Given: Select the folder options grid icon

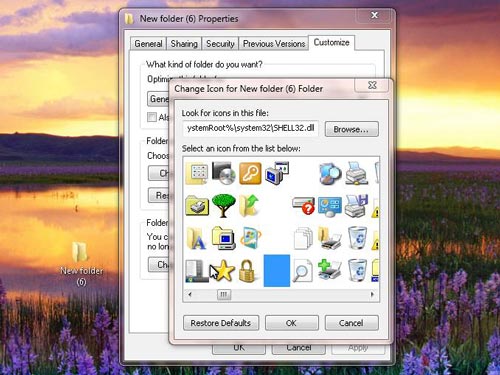Looking at the screenshot, I should [197, 173].
